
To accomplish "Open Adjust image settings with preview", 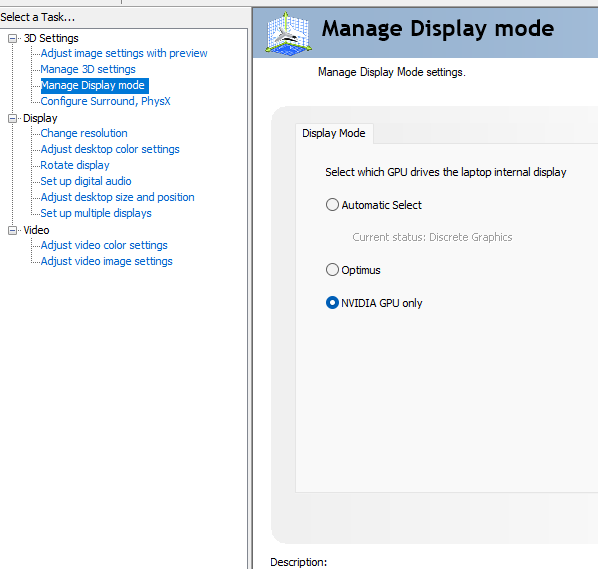I will coord(124,53).
